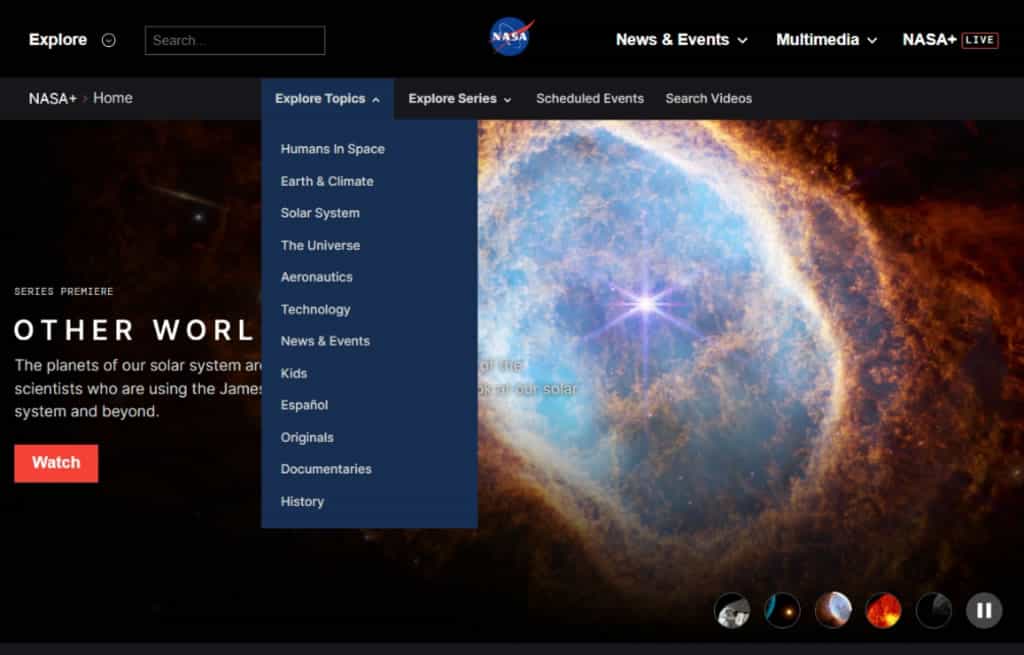Choose Kids topic
Image resolution: width=1024 pixels, height=655 pixels.
294,373
